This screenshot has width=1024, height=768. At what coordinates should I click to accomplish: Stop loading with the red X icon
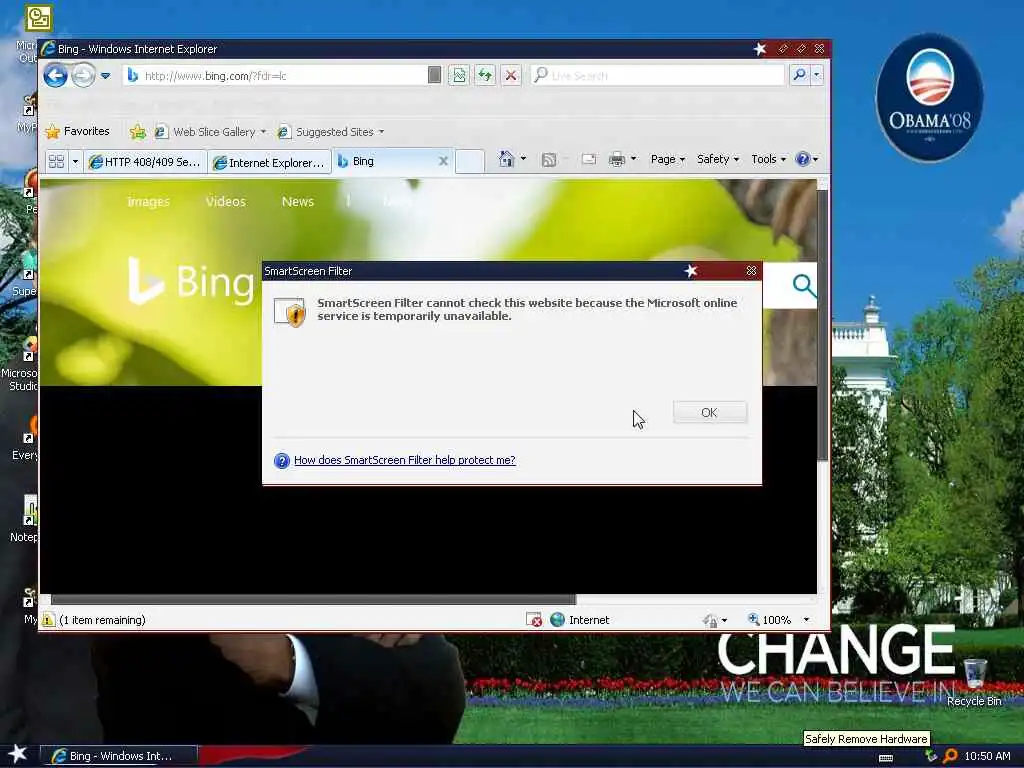tap(511, 76)
